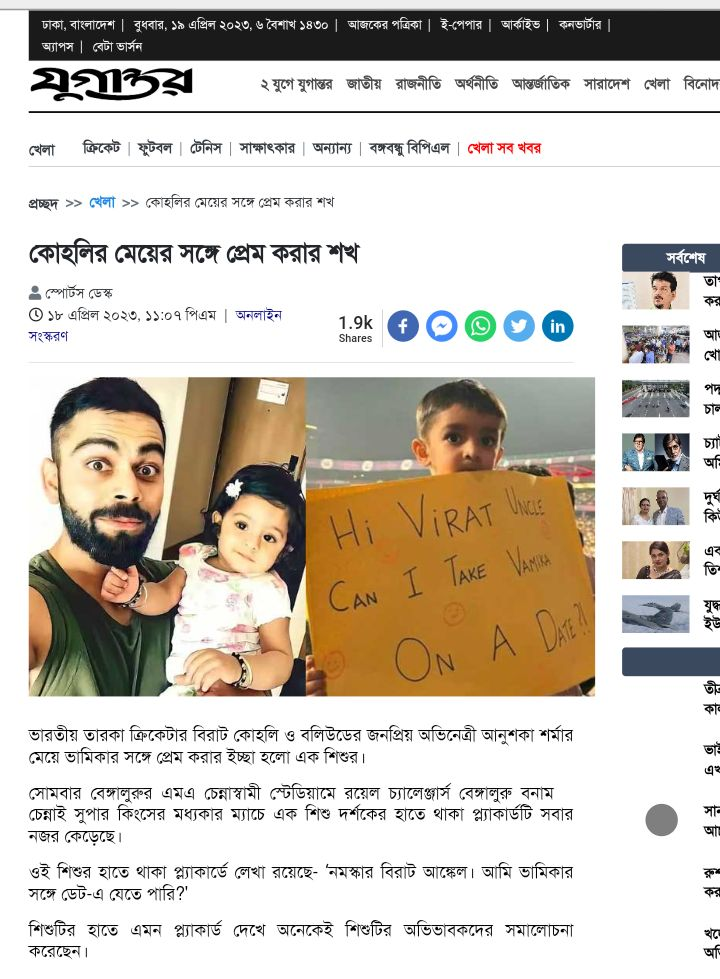Open the fighter jet sidebar news thumbnail
Image resolution: width=720 pixels, height=979 pixels.
pos(656,614)
